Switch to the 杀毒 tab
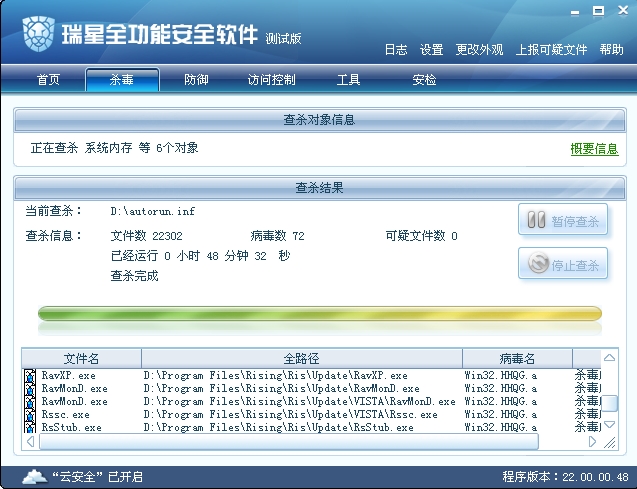637x489 pixels. (122, 80)
